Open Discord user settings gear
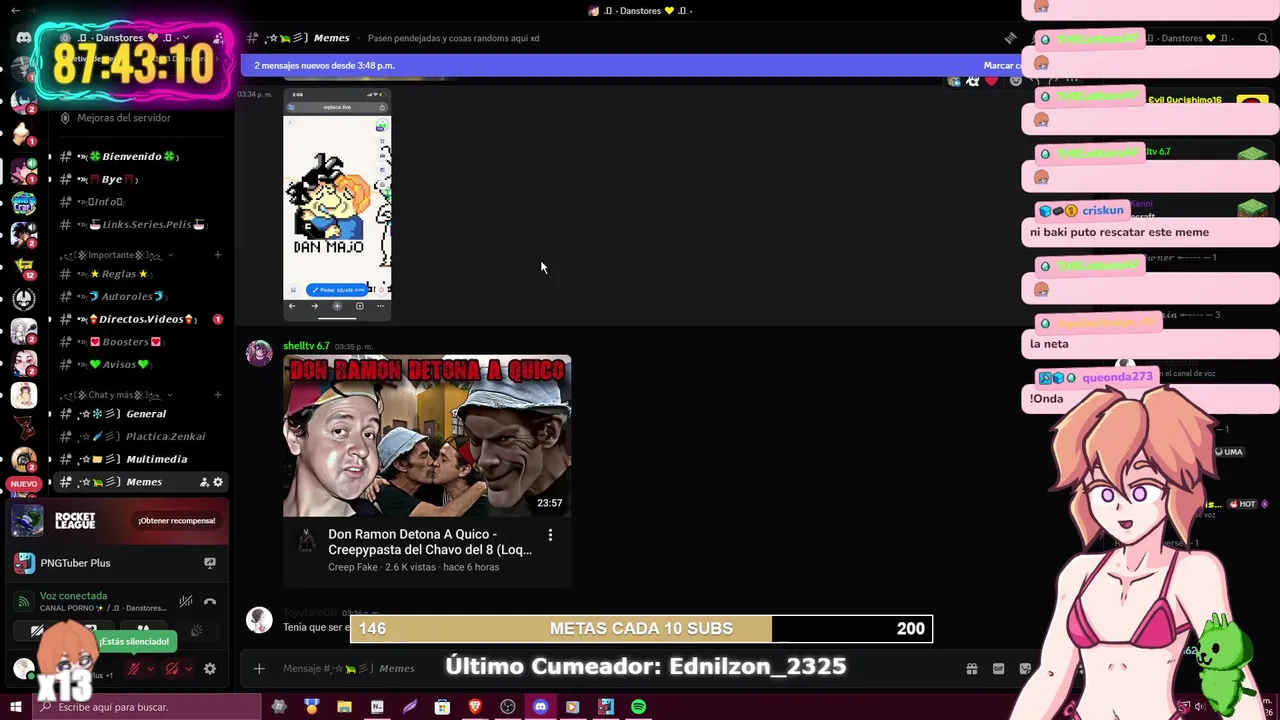Viewport: 1280px width, 720px height. coord(210,669)
